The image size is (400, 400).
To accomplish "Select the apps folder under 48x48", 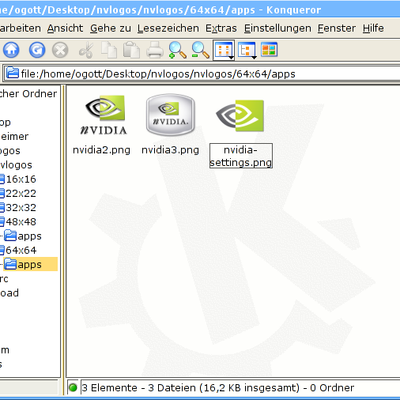I will (23, 236).
